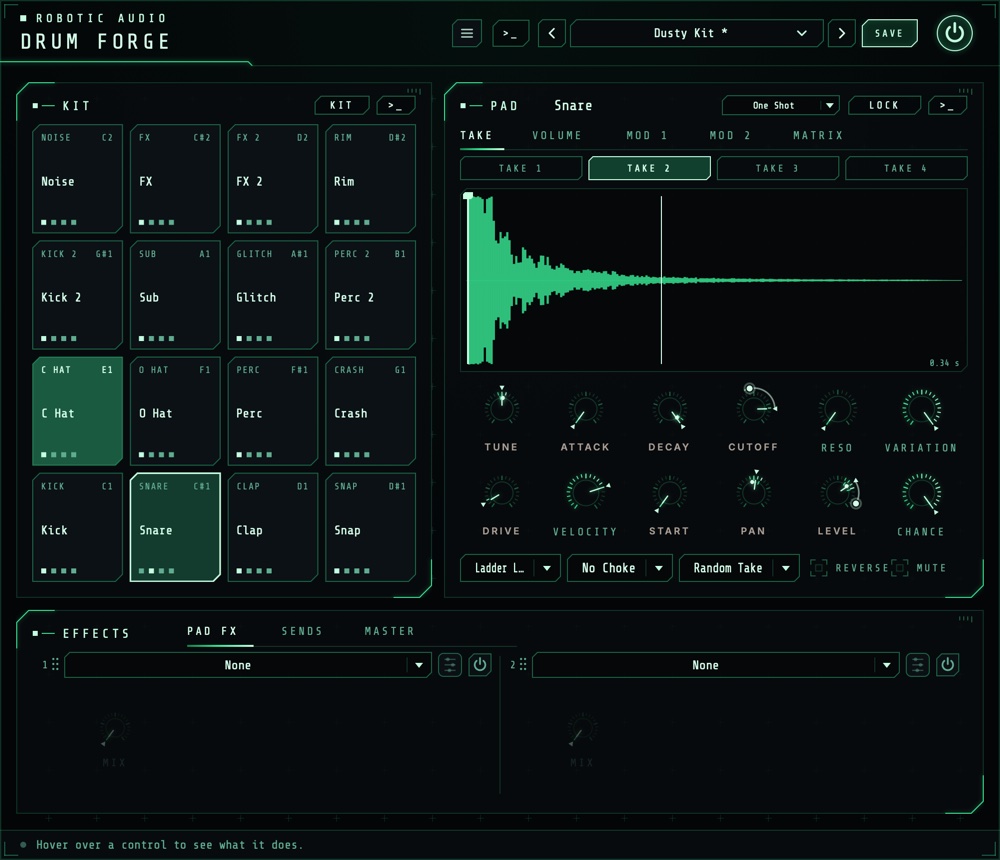Click the Save button

tap(889, 33)
